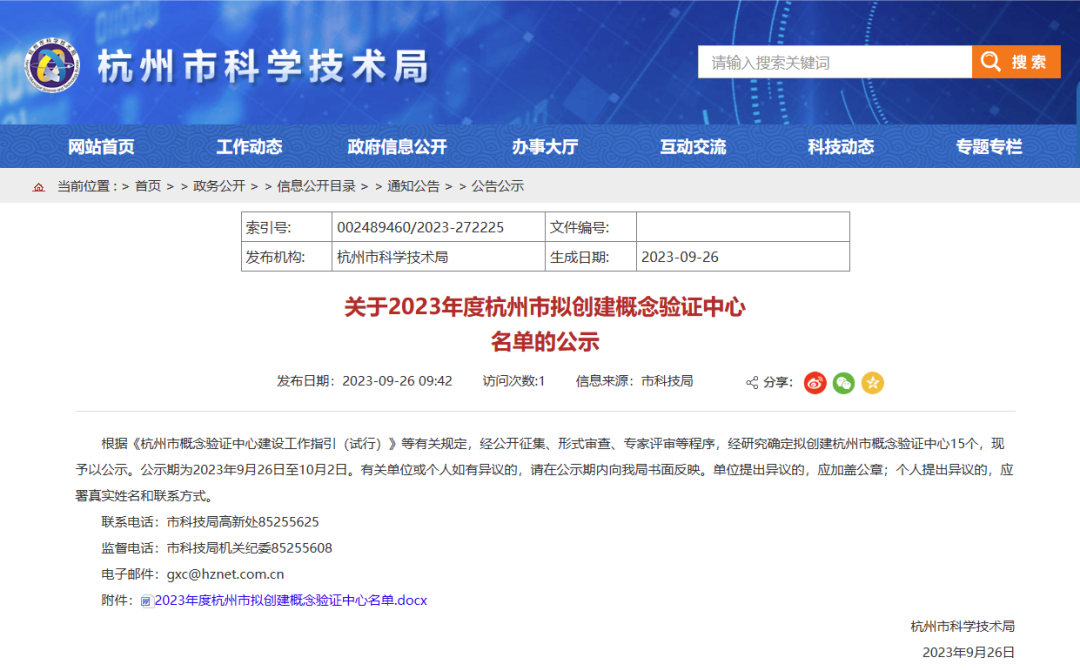Click 杭州市科学技术局 in the info table
1080x671 pixels.
tap(393, 257)
